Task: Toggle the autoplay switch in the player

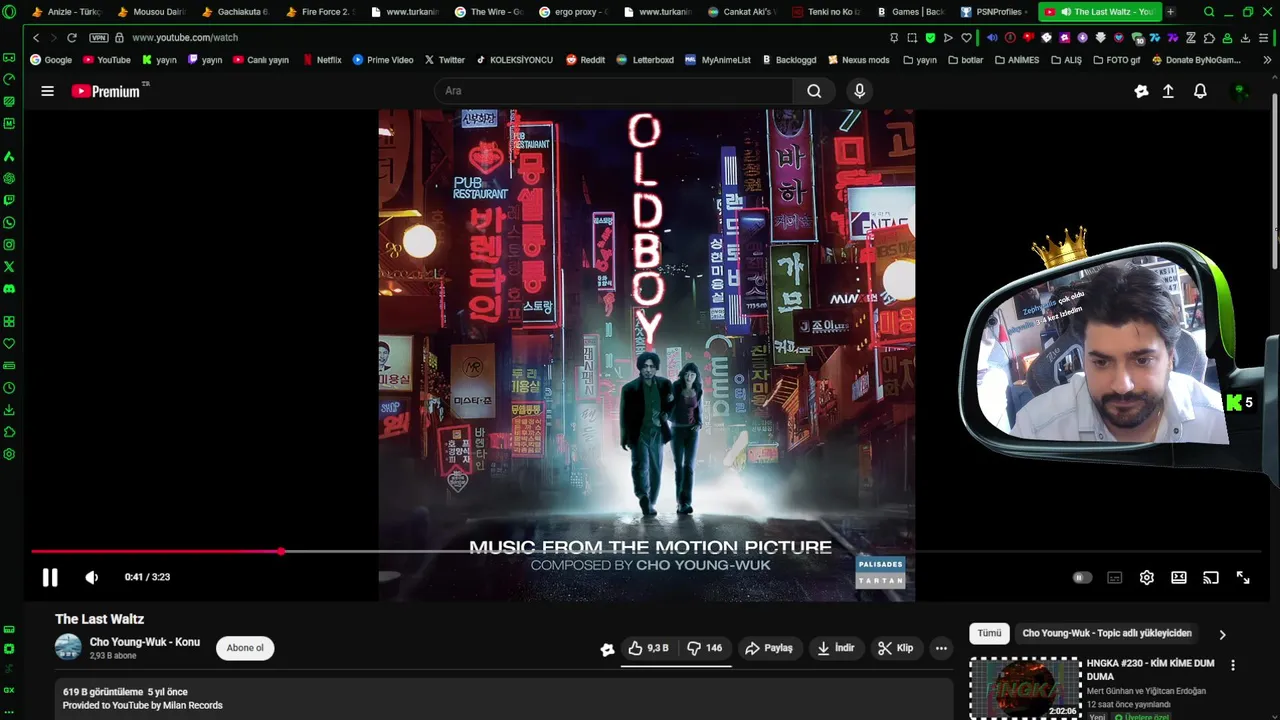Action: tap(1082, 577)
